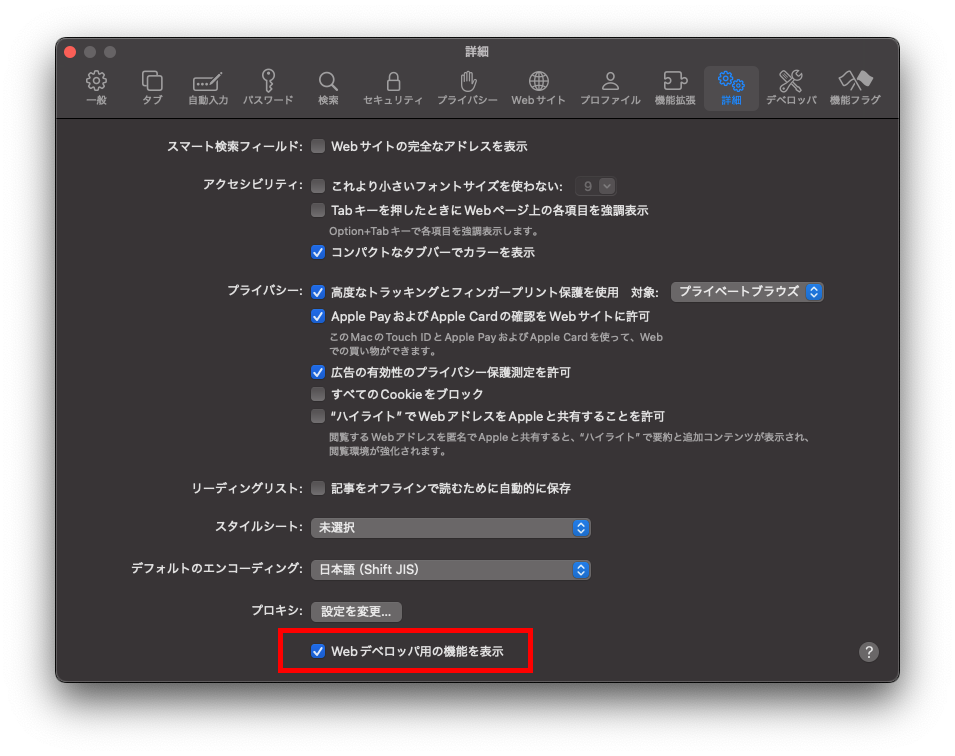Uncheck 広告の有効性のプライバシー保護測定を許可
The image size is (955, 756).
[x=318, y=372]
